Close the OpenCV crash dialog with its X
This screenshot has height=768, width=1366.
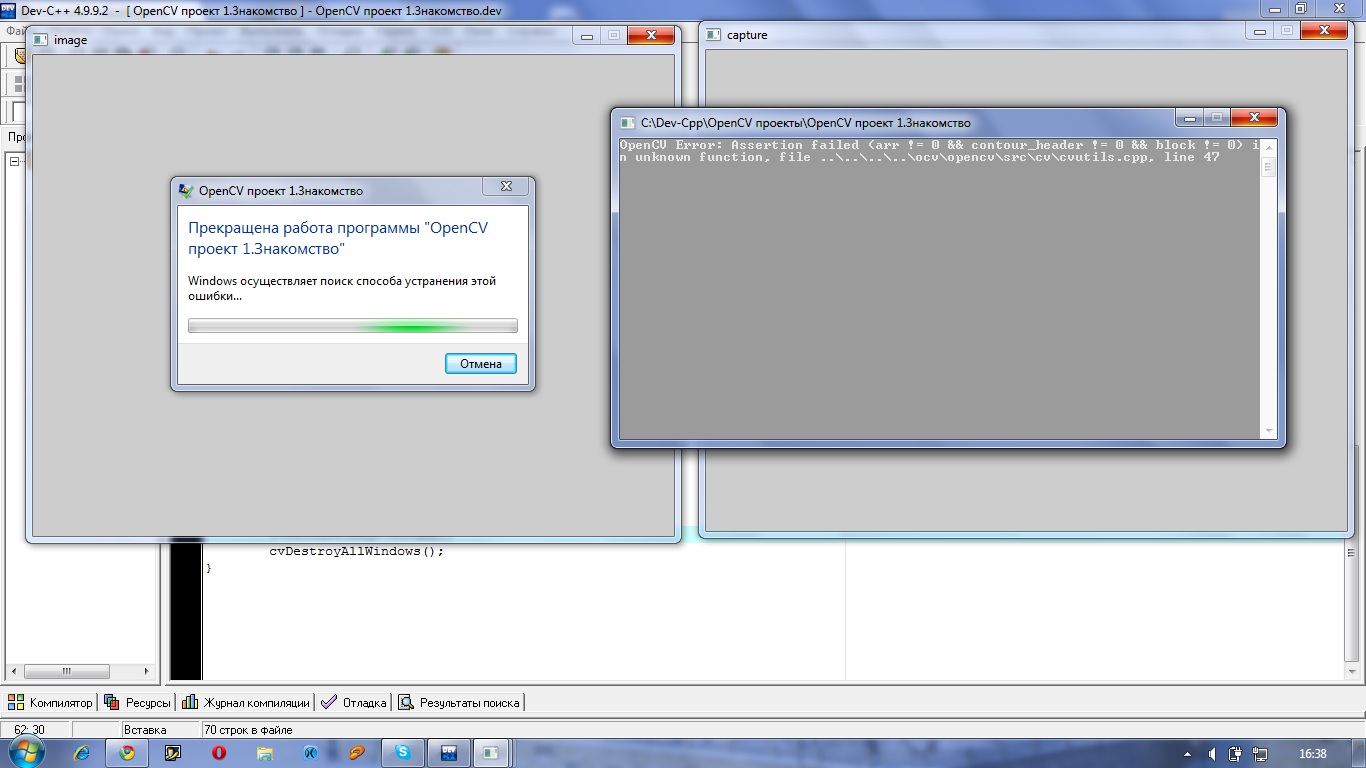[x=506, y=187]
